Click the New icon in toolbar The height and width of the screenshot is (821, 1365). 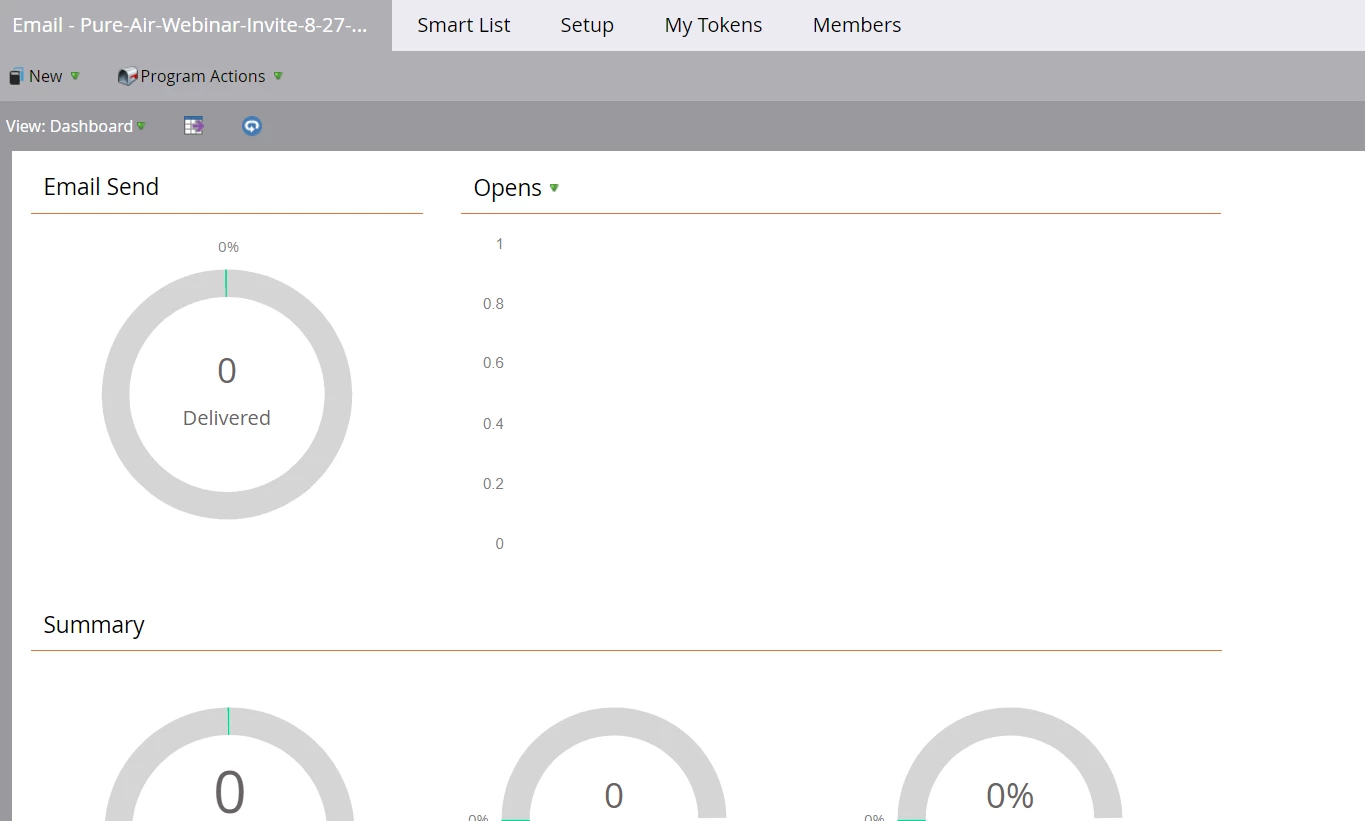coord(16,76)
